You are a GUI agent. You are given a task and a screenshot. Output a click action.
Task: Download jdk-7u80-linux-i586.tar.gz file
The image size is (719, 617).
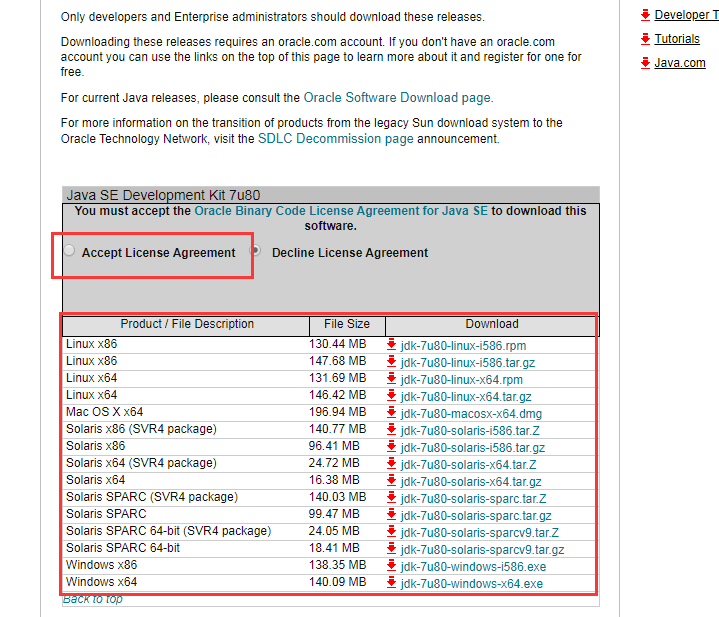[x=468, y=363]
